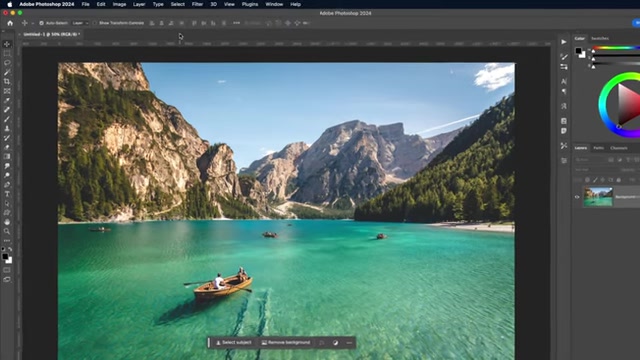Select the Gradient tool
The width and height of the screenshot is (640, 360).
pos(7,157)
